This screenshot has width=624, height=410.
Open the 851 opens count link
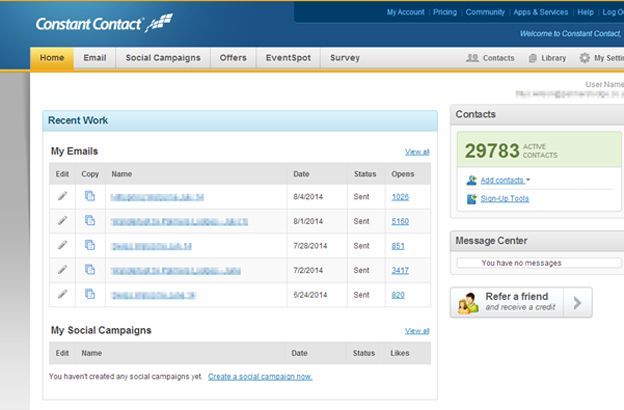(x=398, y=246)
